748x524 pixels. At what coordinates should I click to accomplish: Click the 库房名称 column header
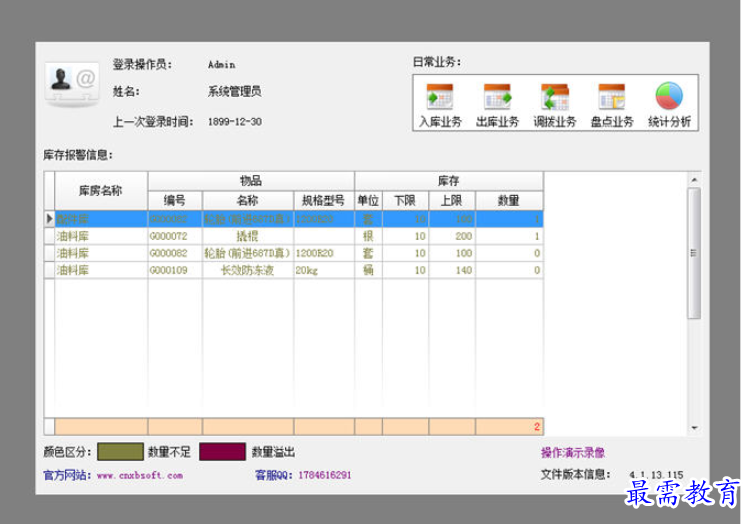(x=101, y=191)
